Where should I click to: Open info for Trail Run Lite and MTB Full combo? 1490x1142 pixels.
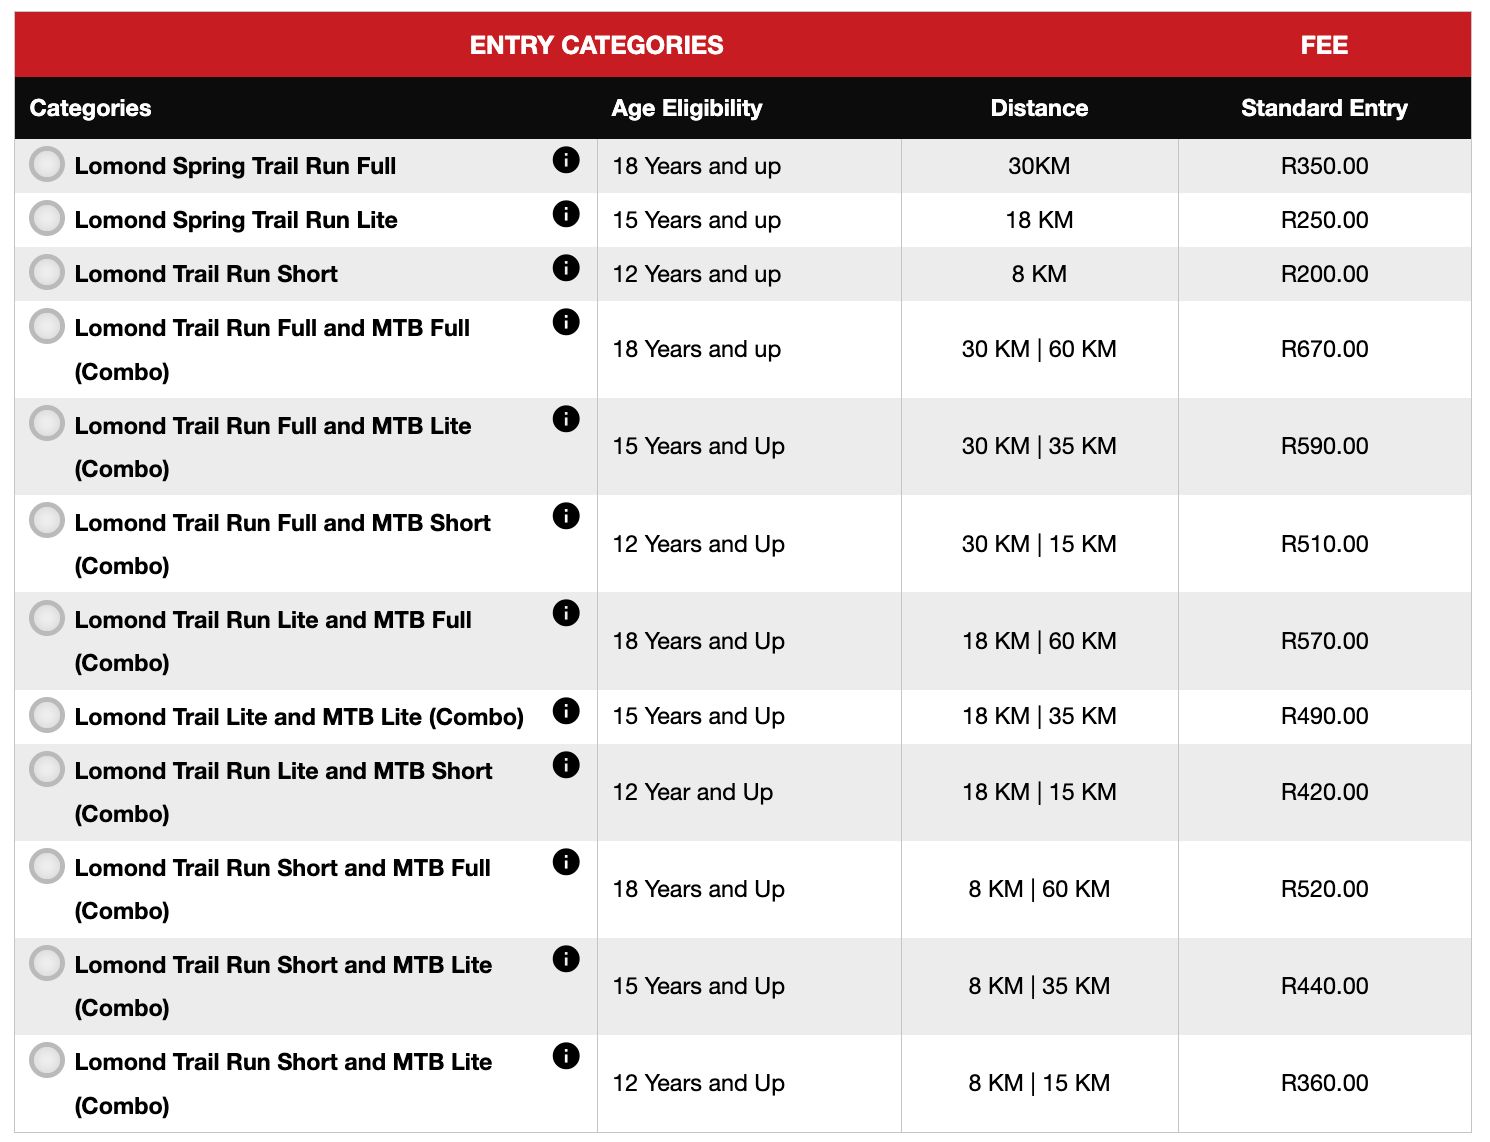tap(566, 613)
